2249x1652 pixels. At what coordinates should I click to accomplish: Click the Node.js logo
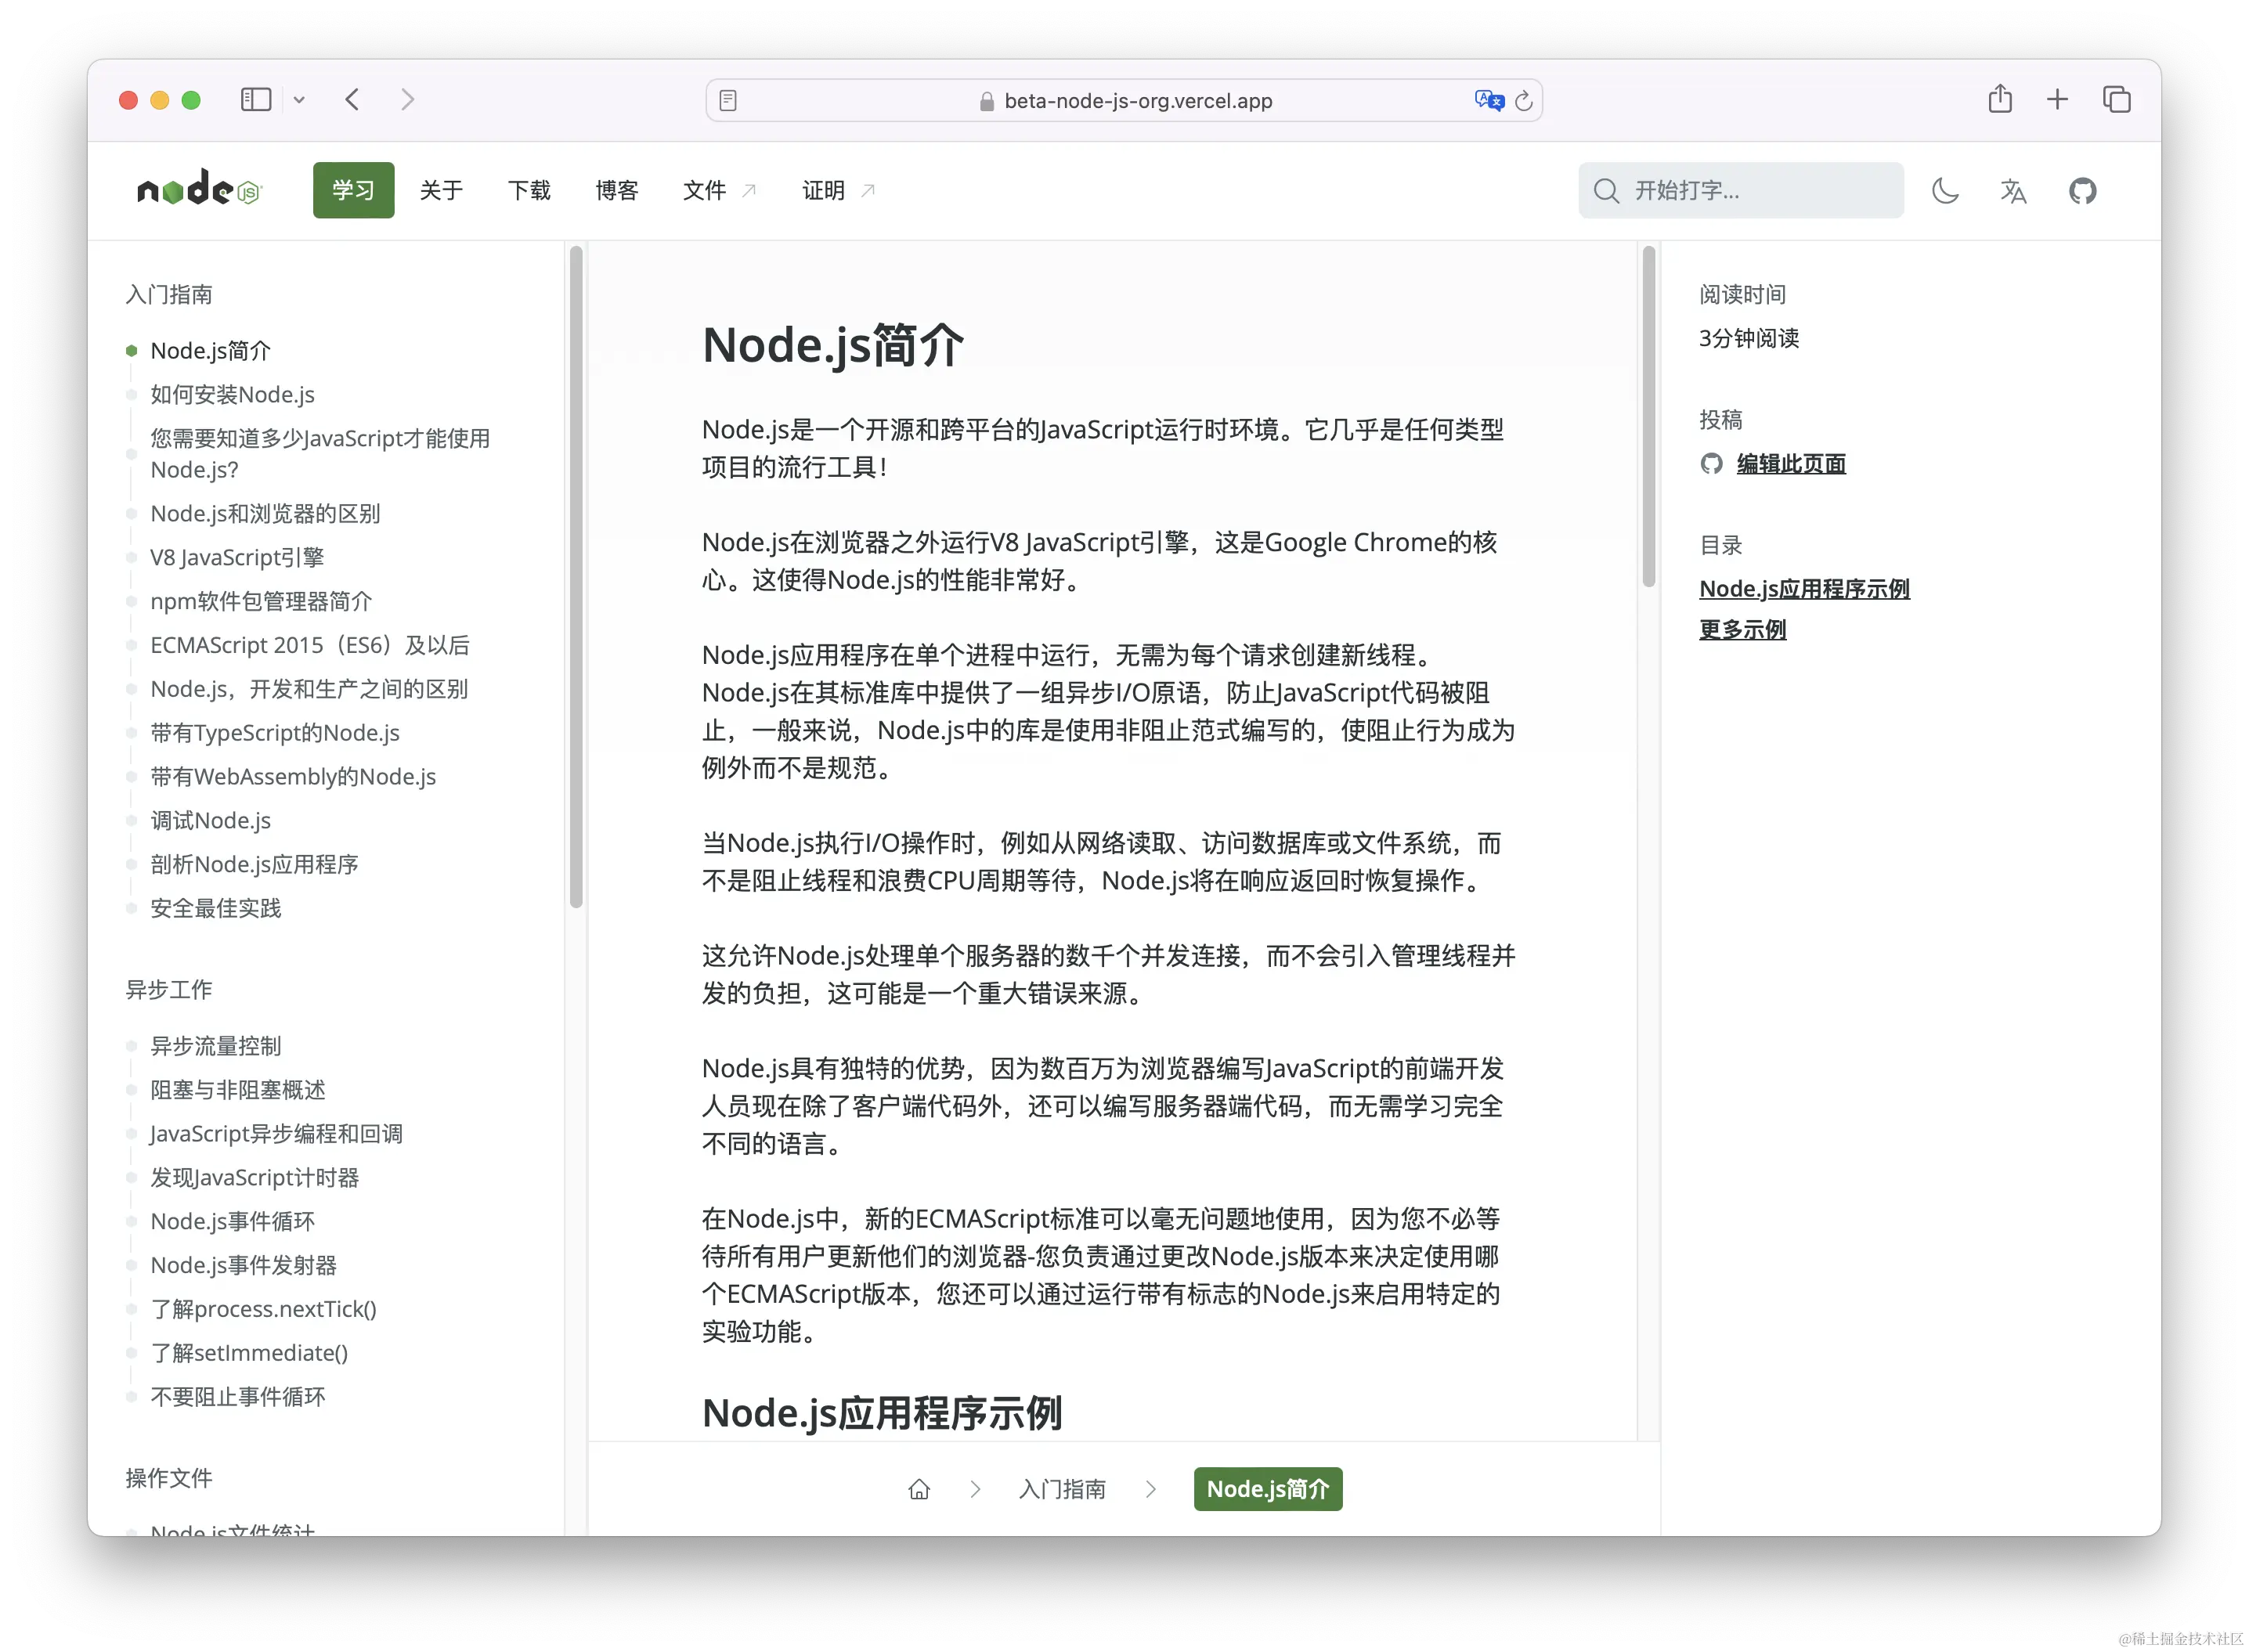pos(199,188)
